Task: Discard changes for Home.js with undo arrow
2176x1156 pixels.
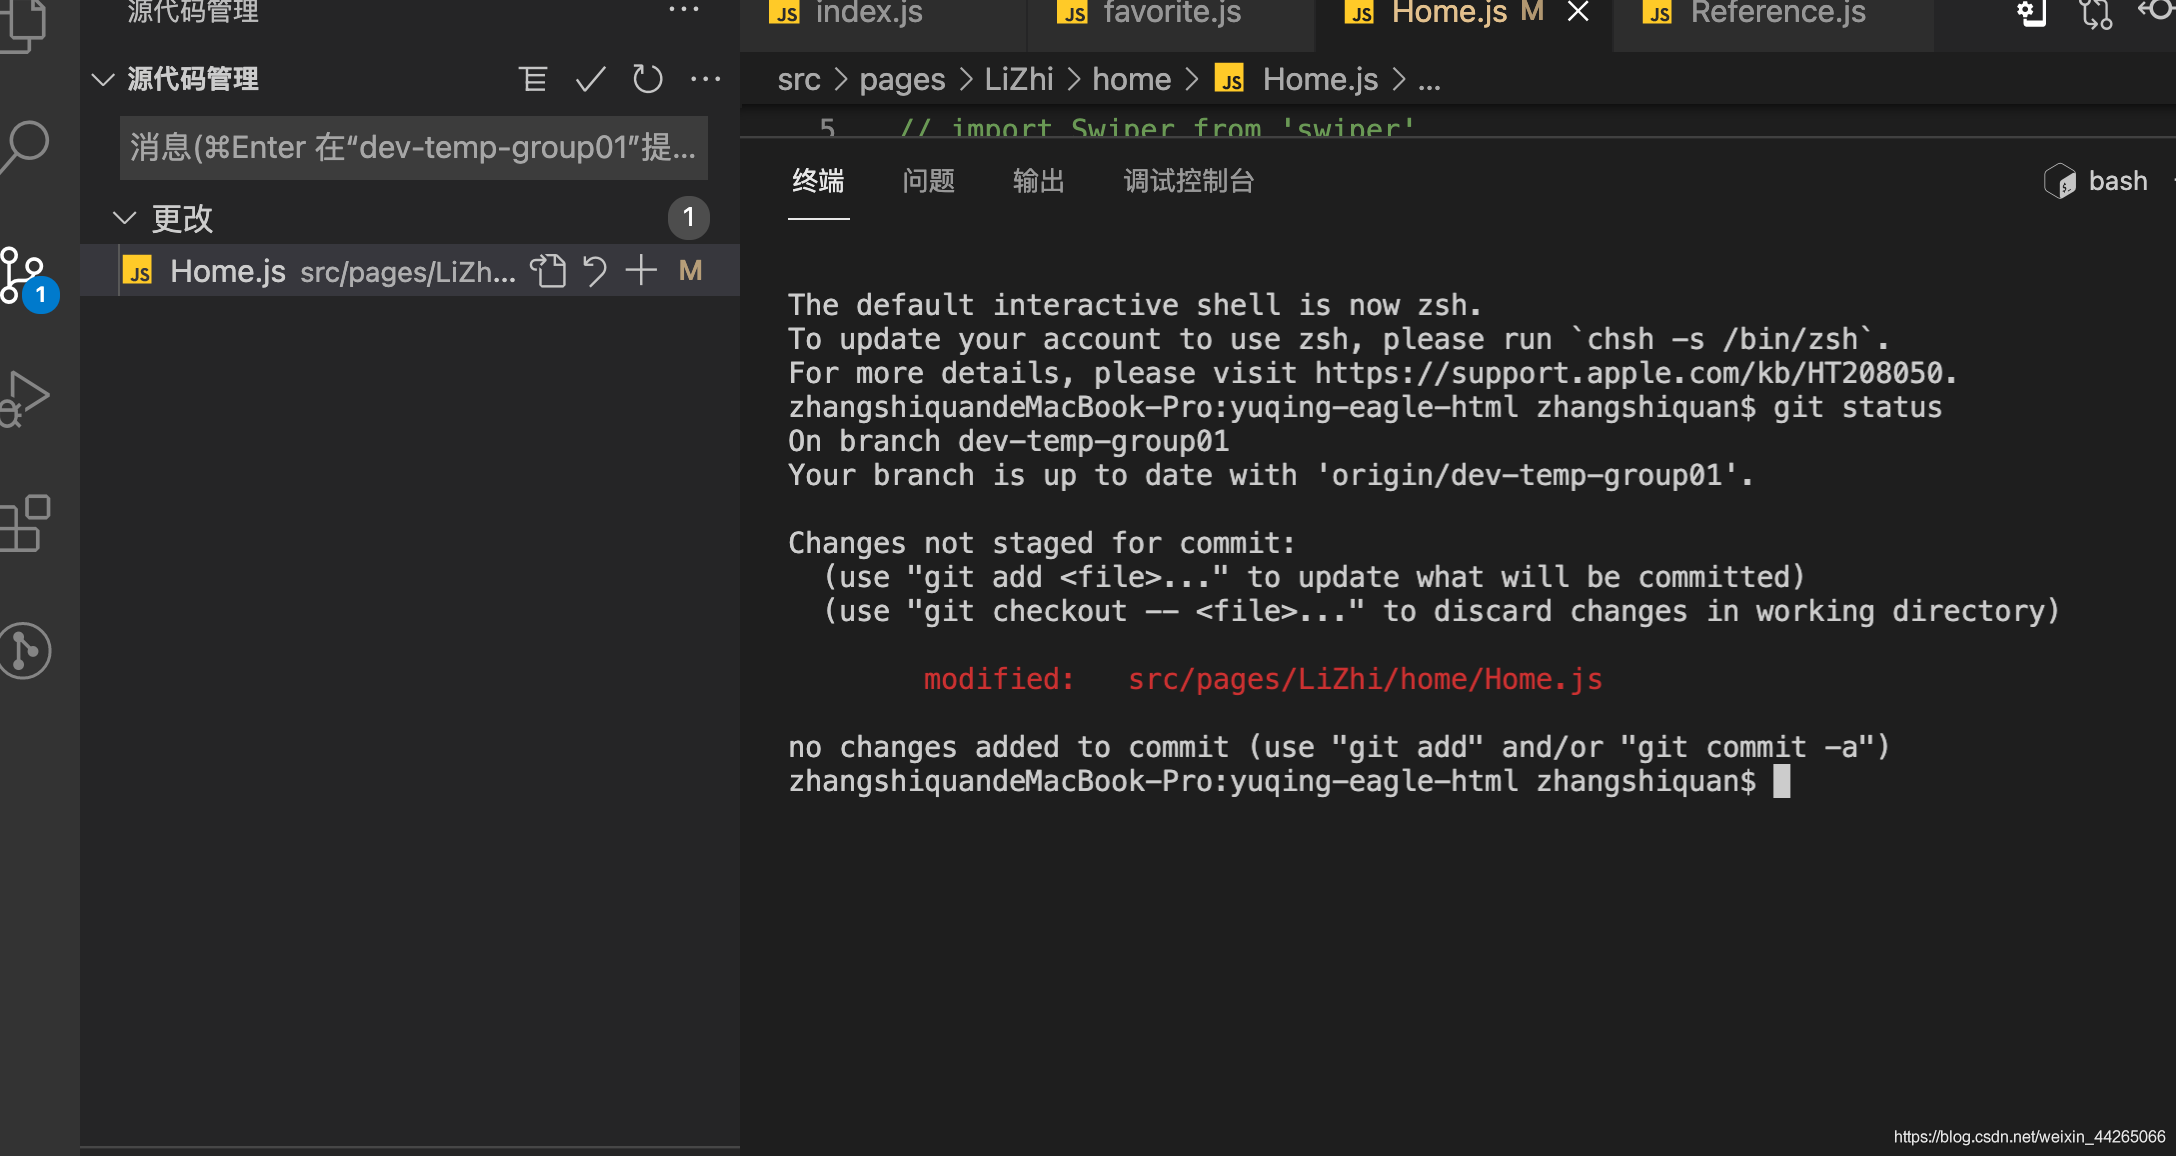Action: tap(595, 271)
